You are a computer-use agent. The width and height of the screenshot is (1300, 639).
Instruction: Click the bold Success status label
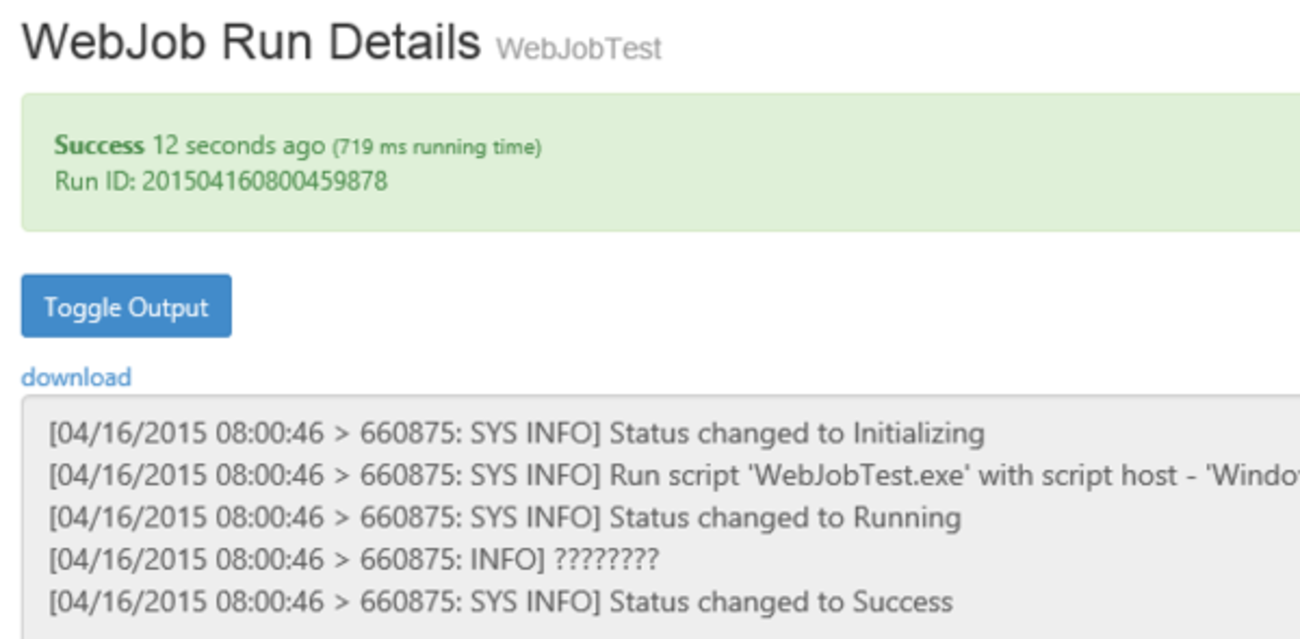coord(99,146)
